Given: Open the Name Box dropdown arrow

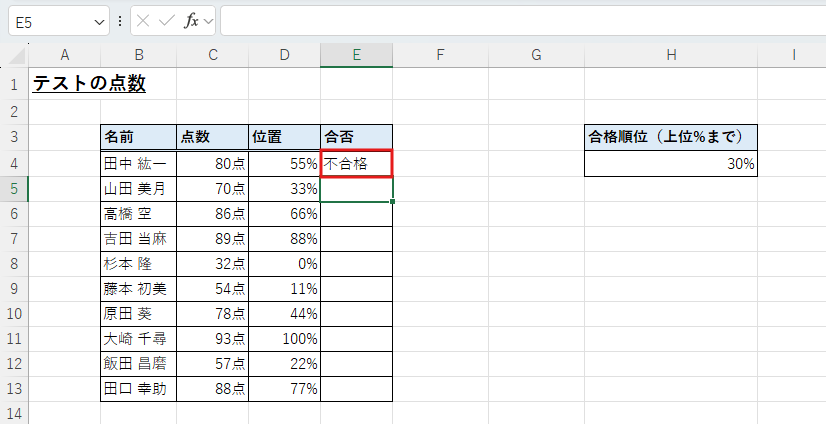Looking at the screenshot, I should [x=98, y=21].
